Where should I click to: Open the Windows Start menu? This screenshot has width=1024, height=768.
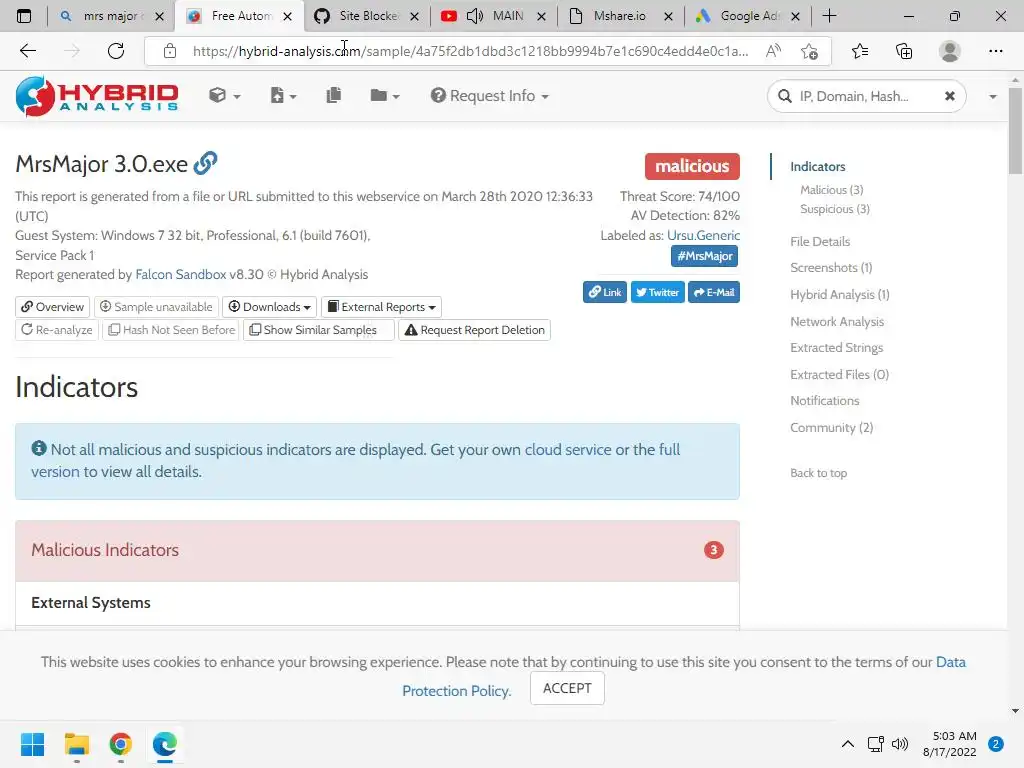point(32,744)
